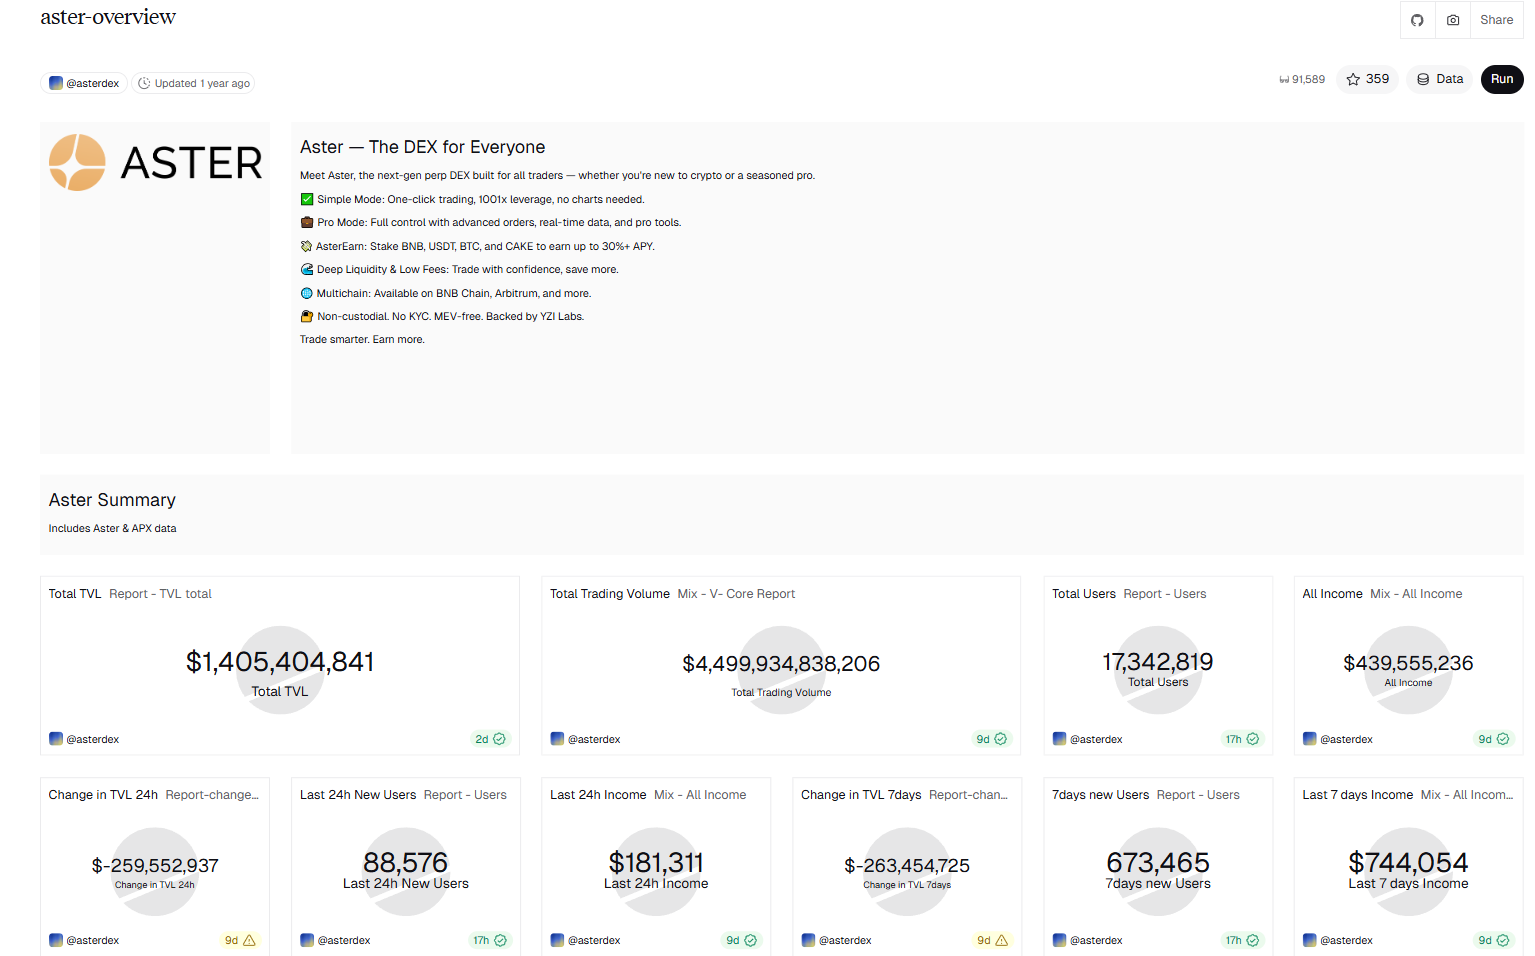Click the 91,589 view count
Screen dimensions: 1535x956
point(1302,80)
